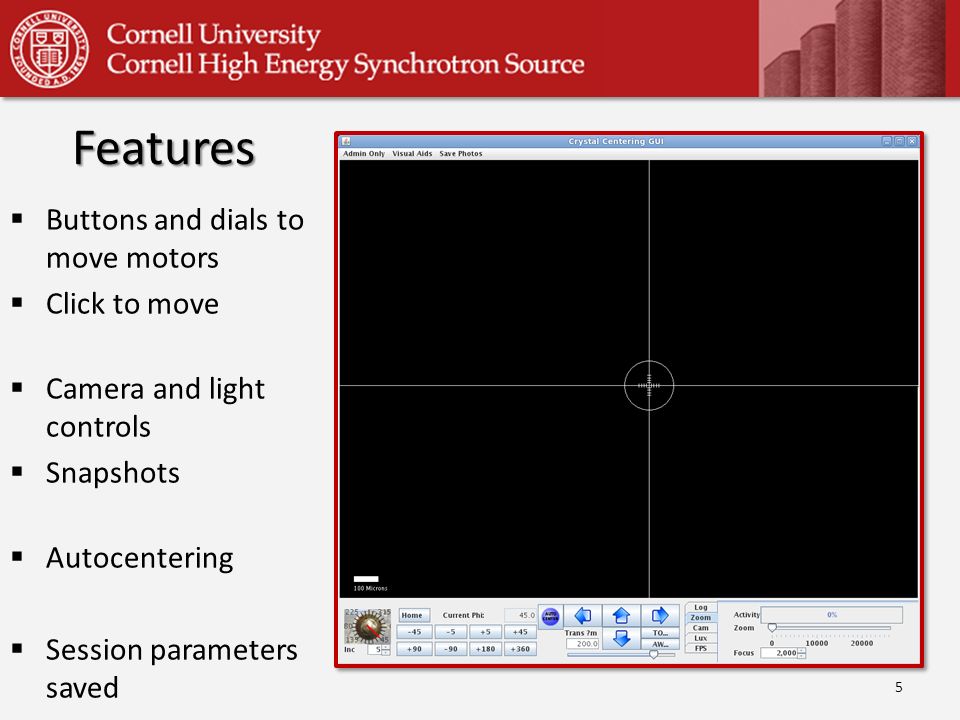Open the Visual Aids menu

pos(412,154)
